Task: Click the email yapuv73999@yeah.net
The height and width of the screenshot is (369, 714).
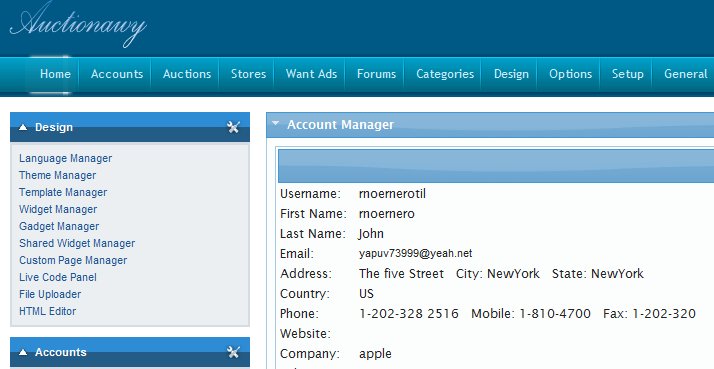Action: [415, 253]
